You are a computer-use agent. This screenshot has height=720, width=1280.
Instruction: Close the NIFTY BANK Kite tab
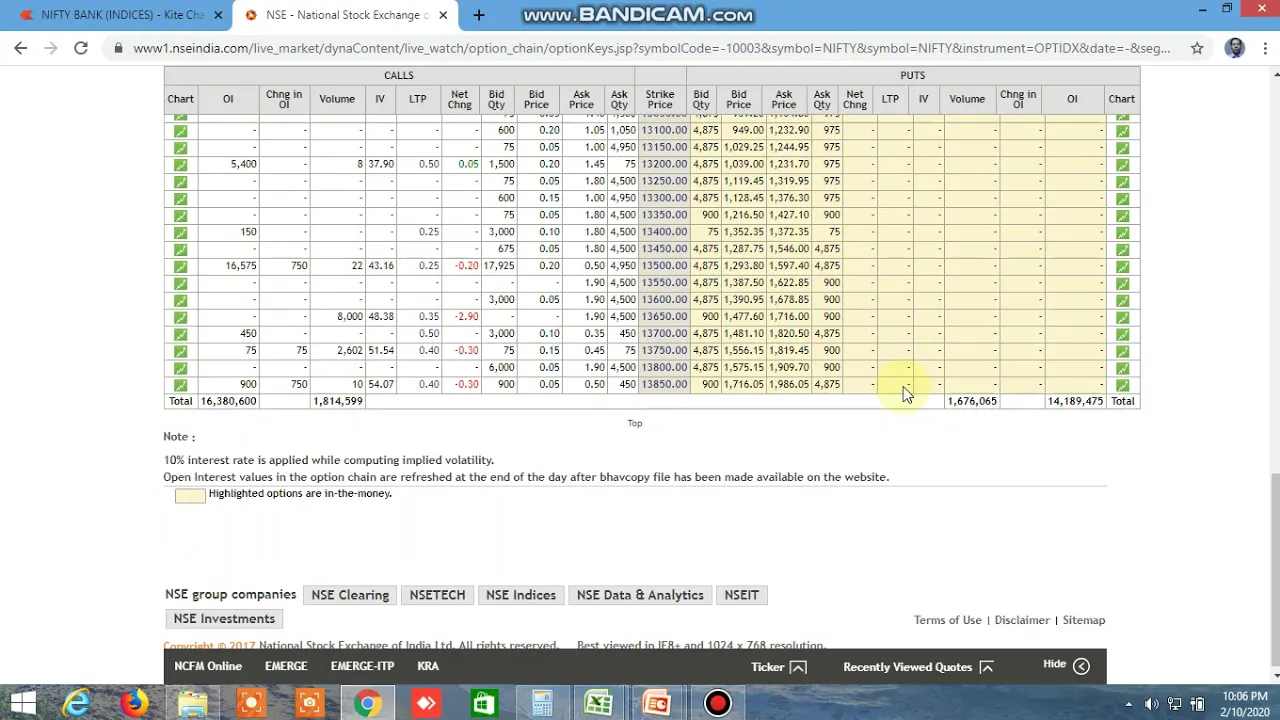point(218,15)
